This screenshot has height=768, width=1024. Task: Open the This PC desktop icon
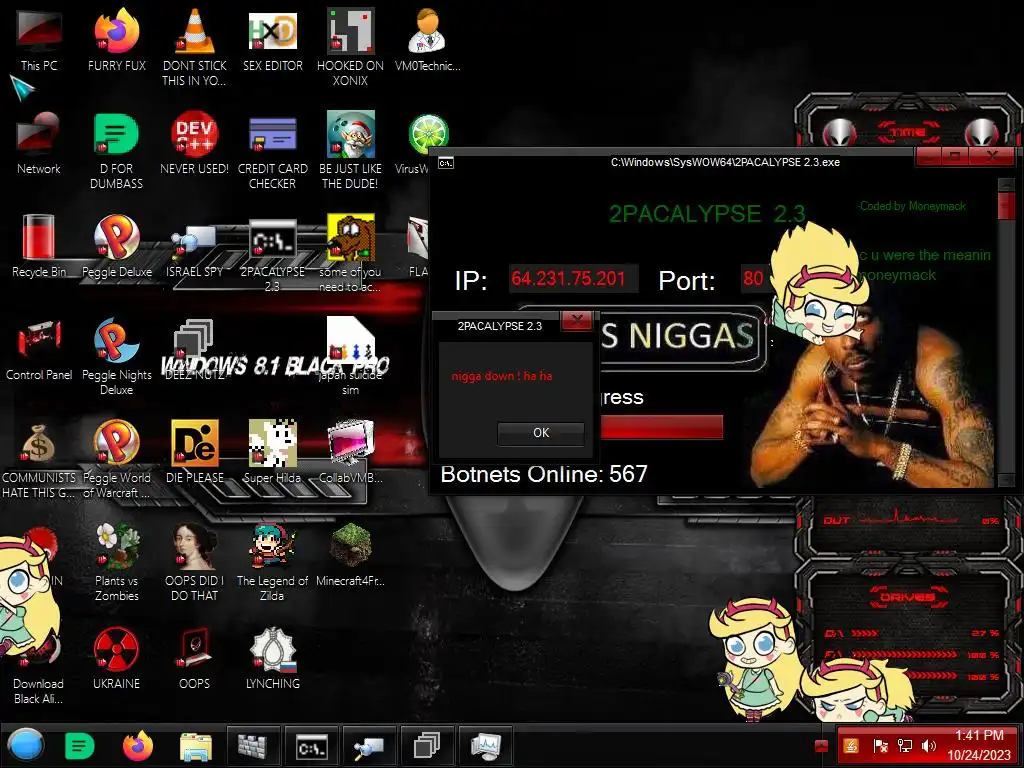[x=39, y=40]
